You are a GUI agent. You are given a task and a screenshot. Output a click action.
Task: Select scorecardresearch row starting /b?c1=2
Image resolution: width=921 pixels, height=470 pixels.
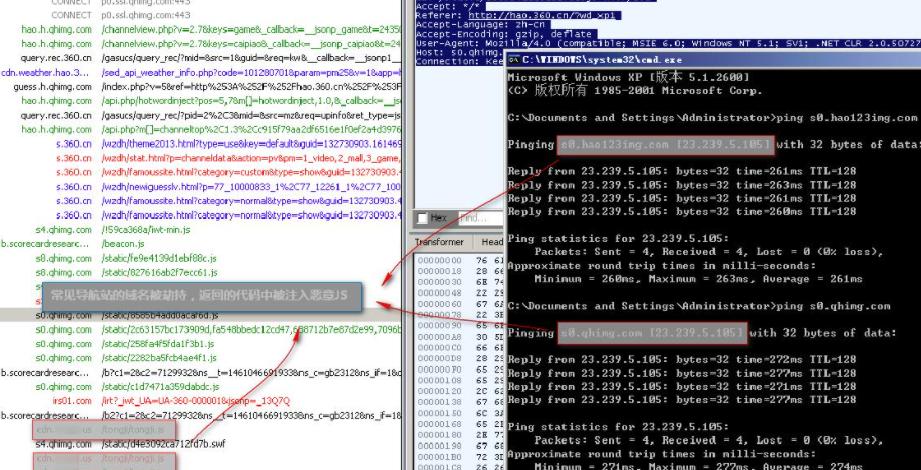point(201,372)
